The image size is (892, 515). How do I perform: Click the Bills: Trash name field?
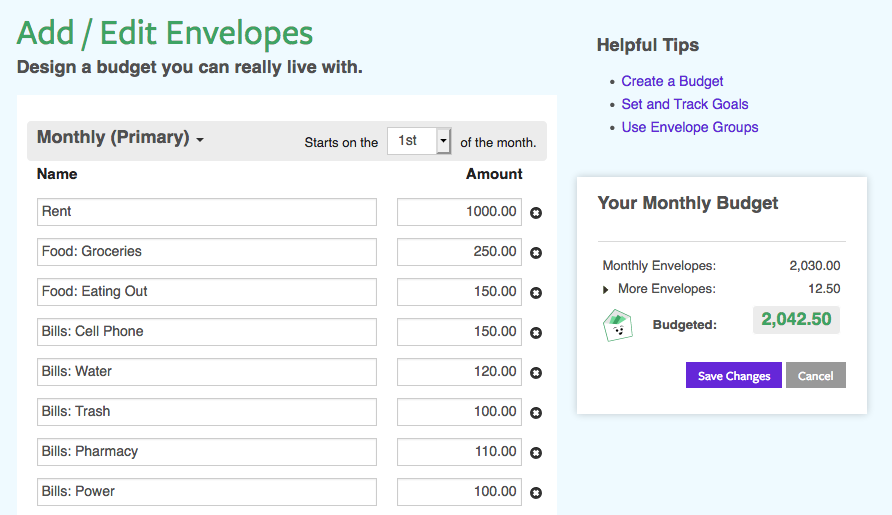pos(207,411)
